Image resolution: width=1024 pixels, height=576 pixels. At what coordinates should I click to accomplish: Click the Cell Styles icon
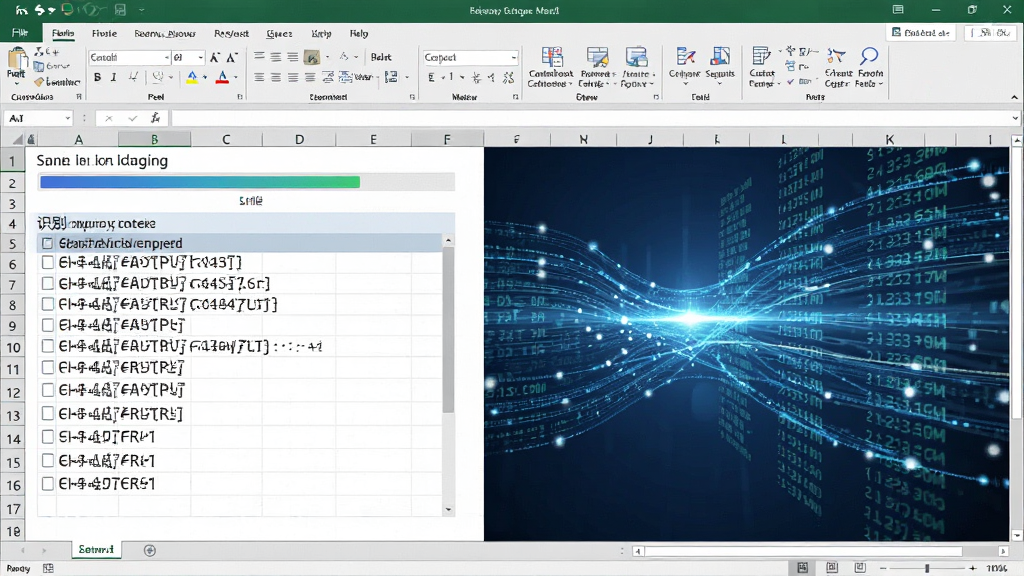click(637, 57)
